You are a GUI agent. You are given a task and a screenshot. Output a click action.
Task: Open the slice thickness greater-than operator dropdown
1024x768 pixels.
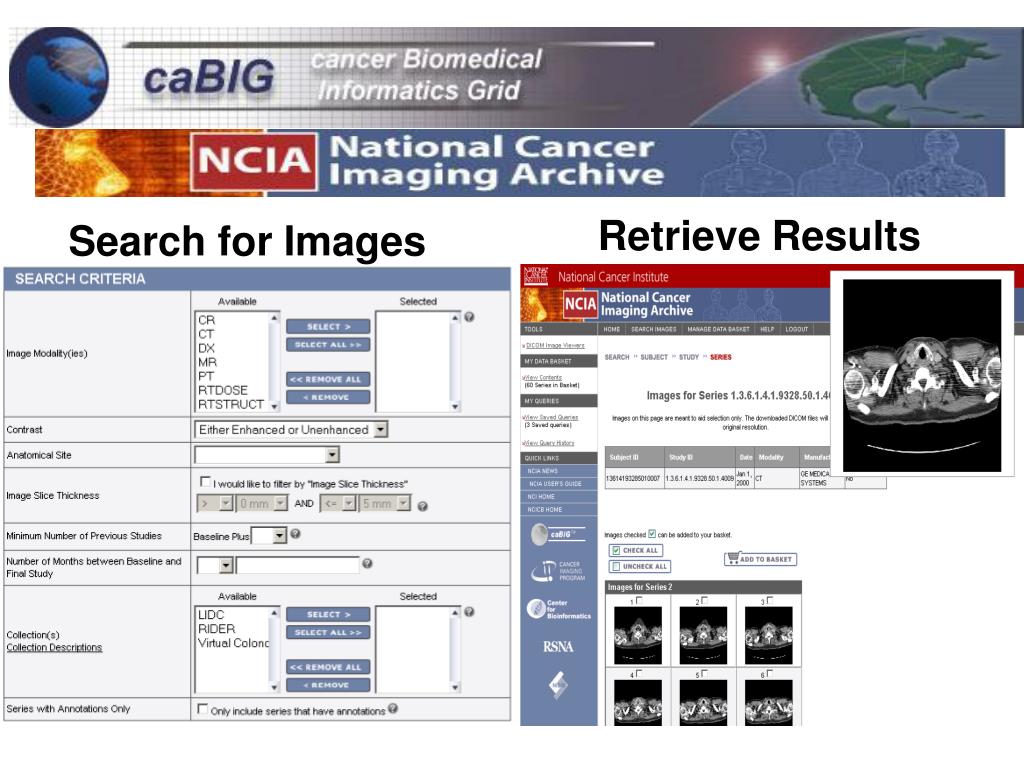pyautogui.click(x=215, y=504)
